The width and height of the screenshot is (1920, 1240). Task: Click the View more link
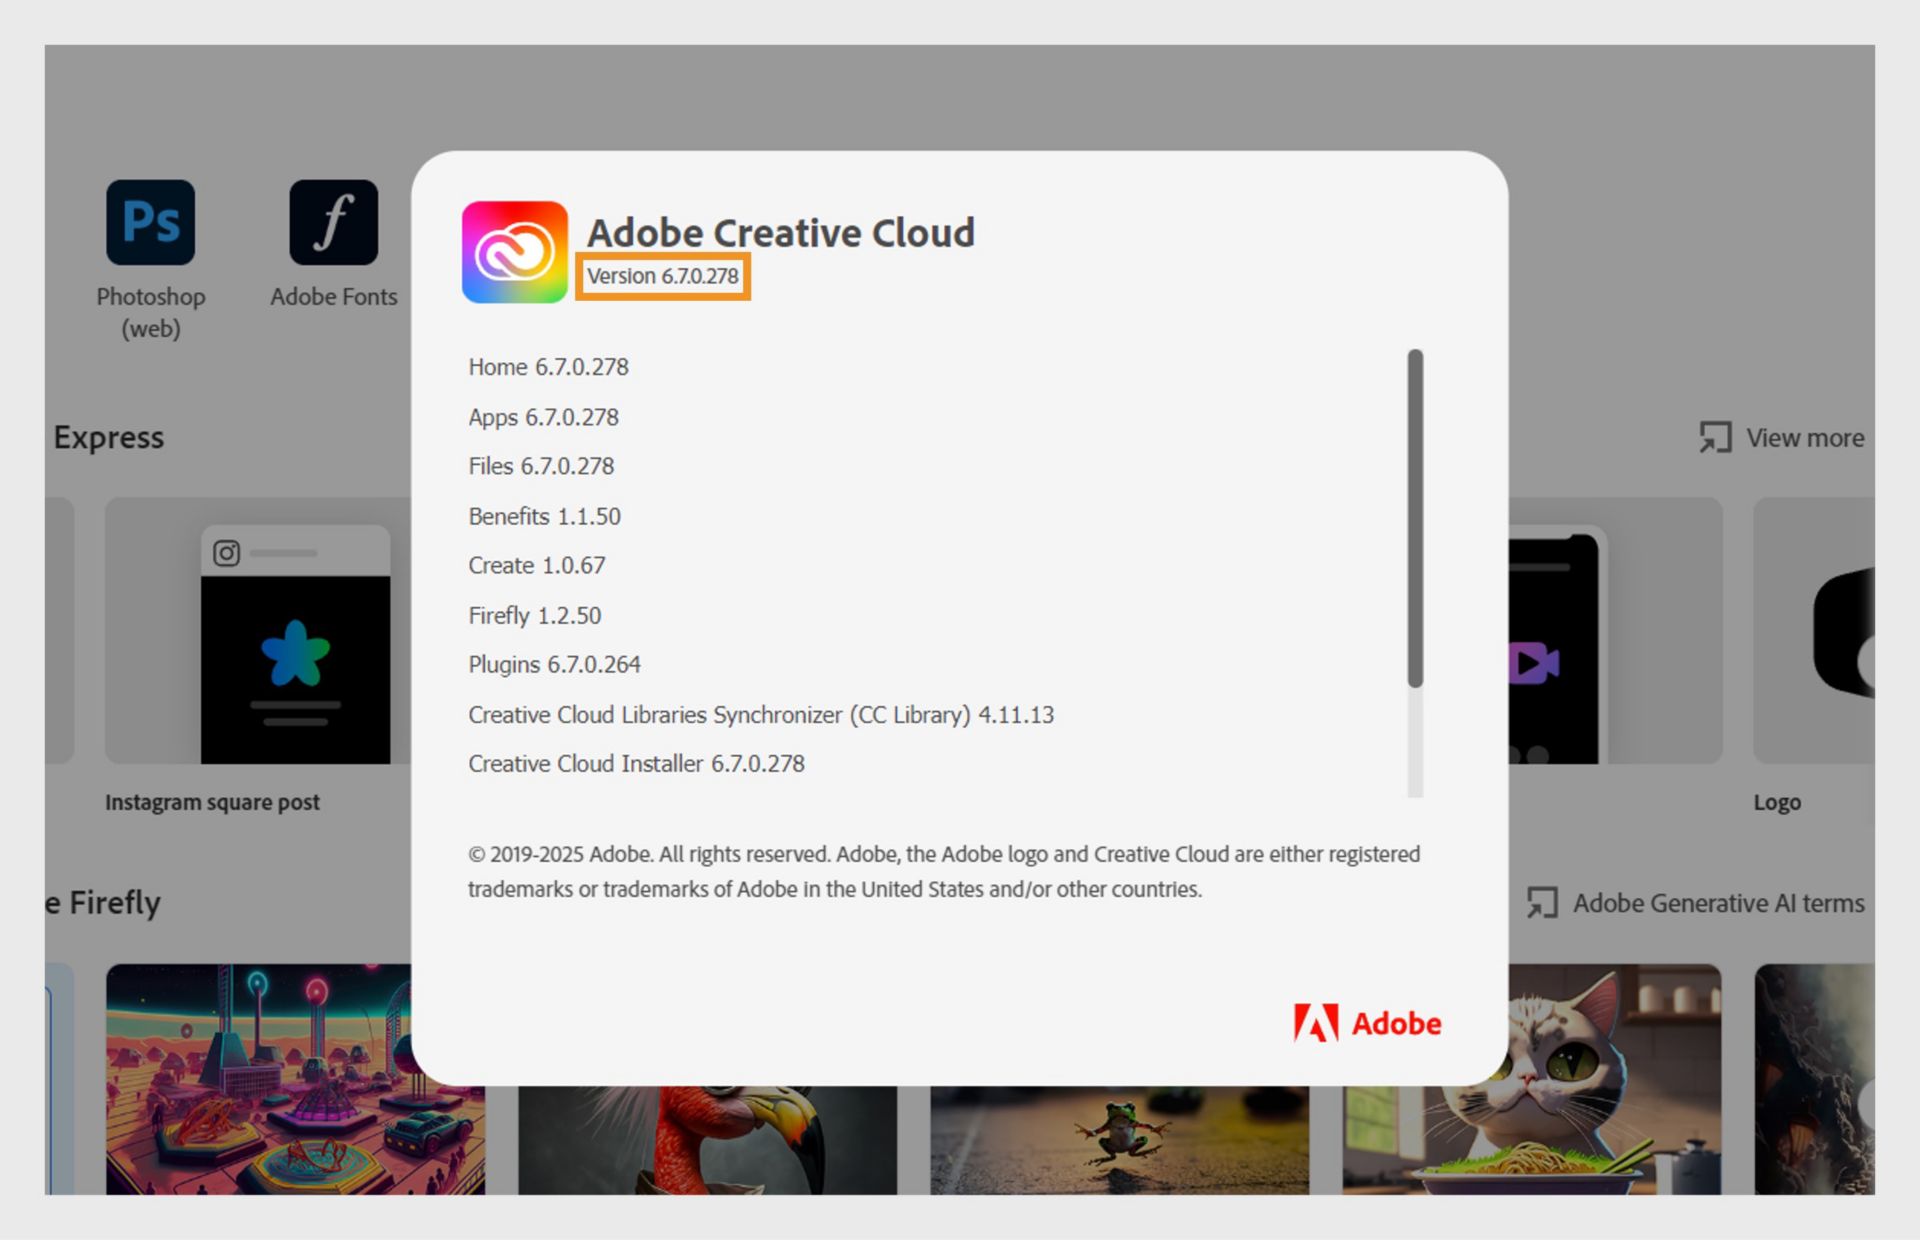tap(1805, 437)
